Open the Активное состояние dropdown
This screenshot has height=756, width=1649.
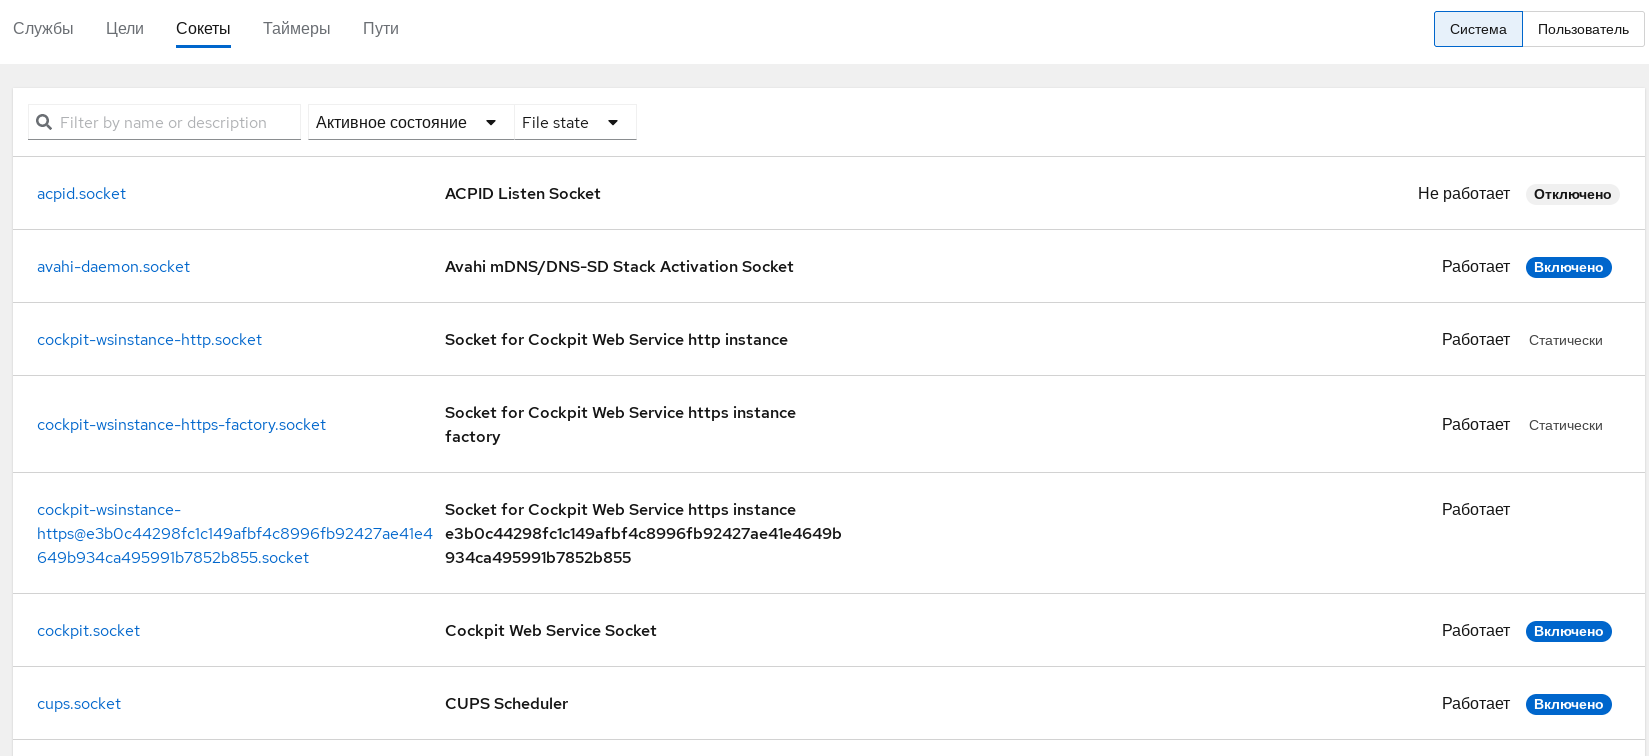(406, 122)
